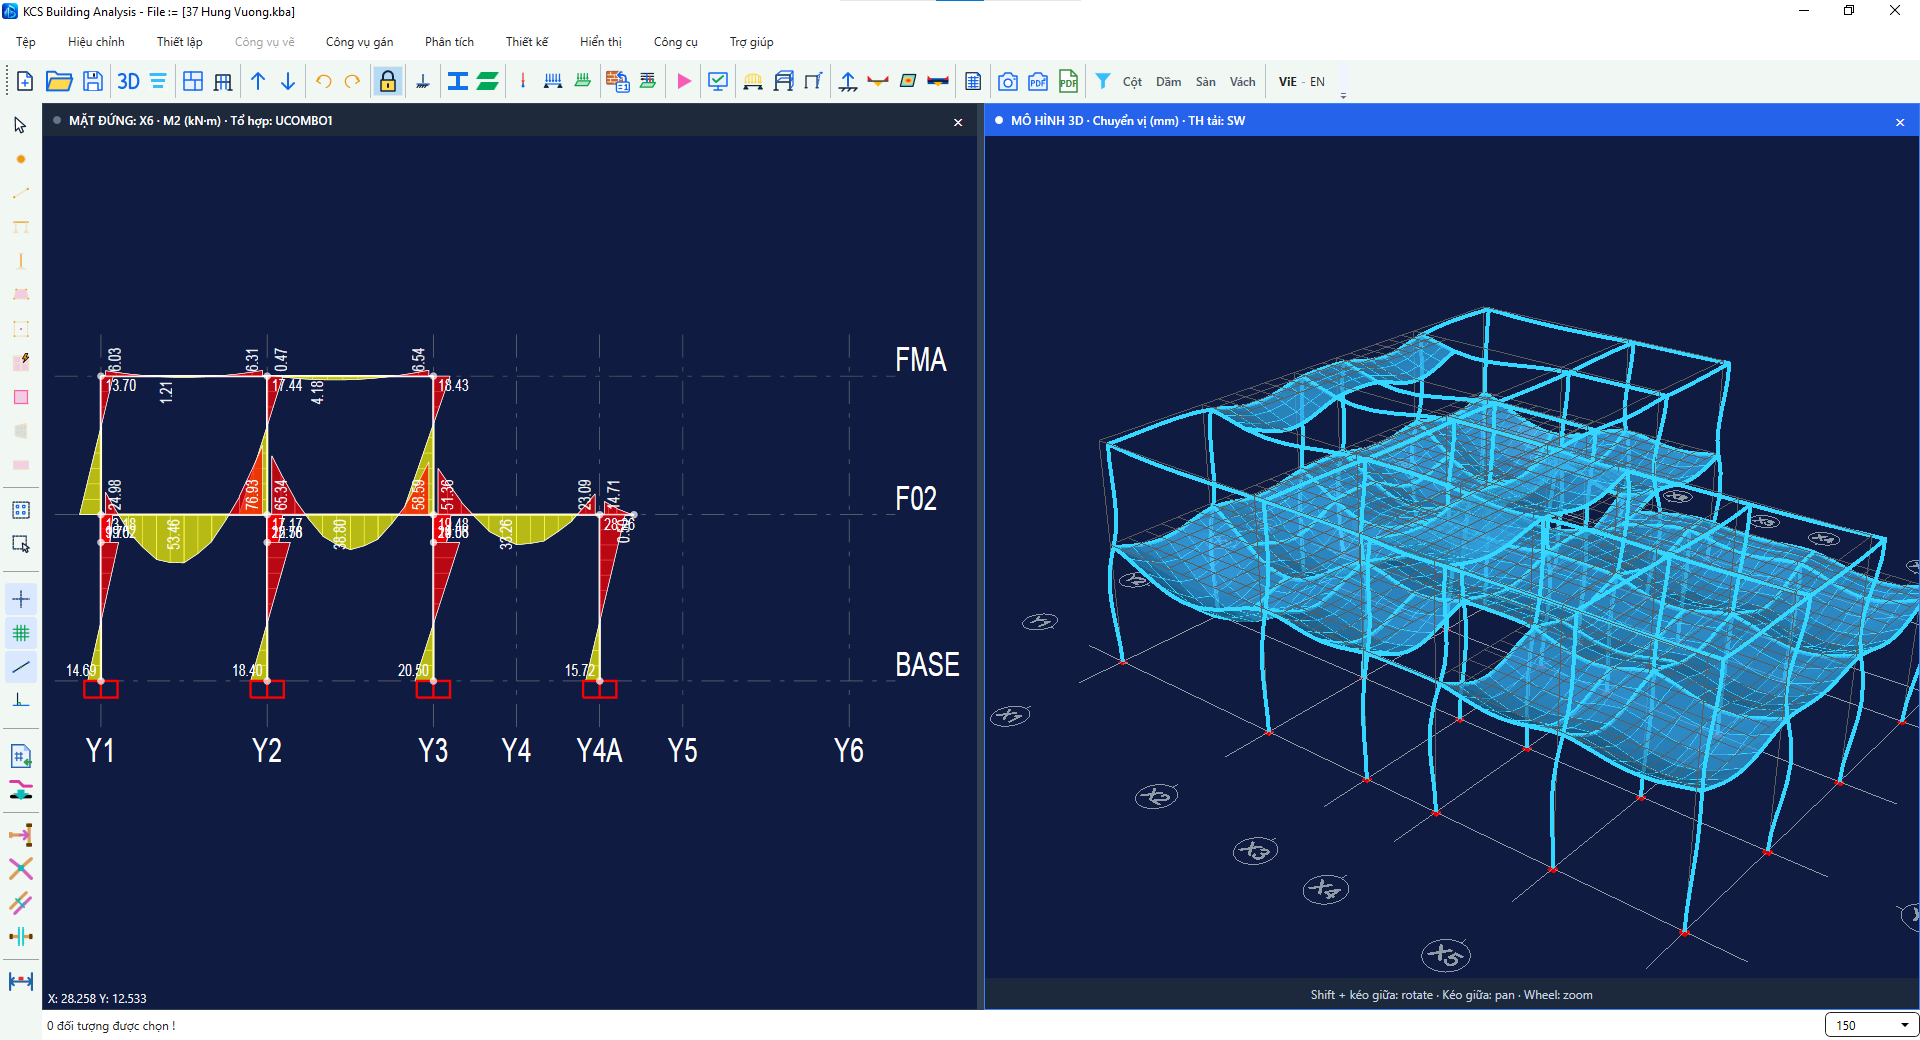Toggle the Vách filter

[x=1242, y=82]
